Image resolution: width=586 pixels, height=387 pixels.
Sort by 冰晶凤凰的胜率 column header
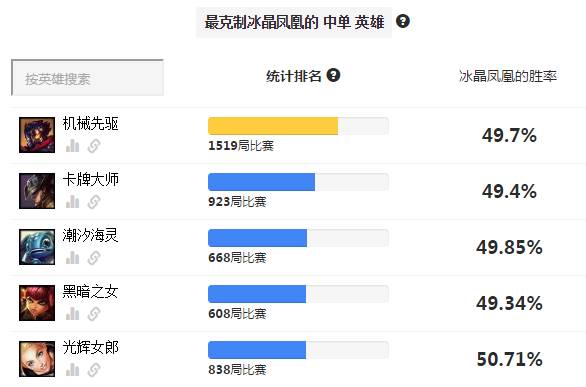point(508,76)
